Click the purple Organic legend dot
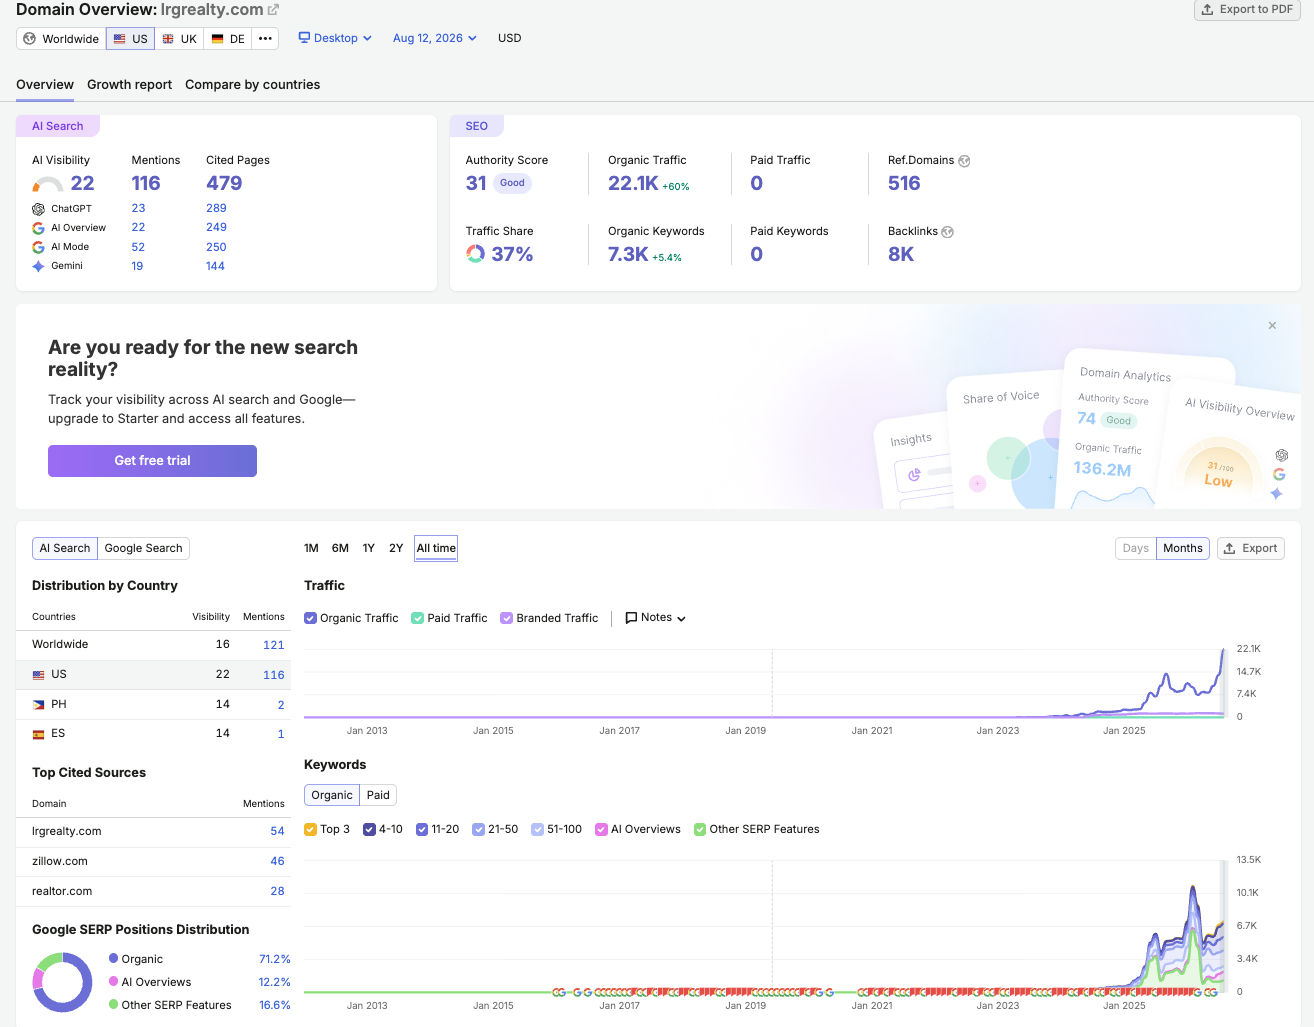This screenshot has height=1027, width=1314. [114, 958]
